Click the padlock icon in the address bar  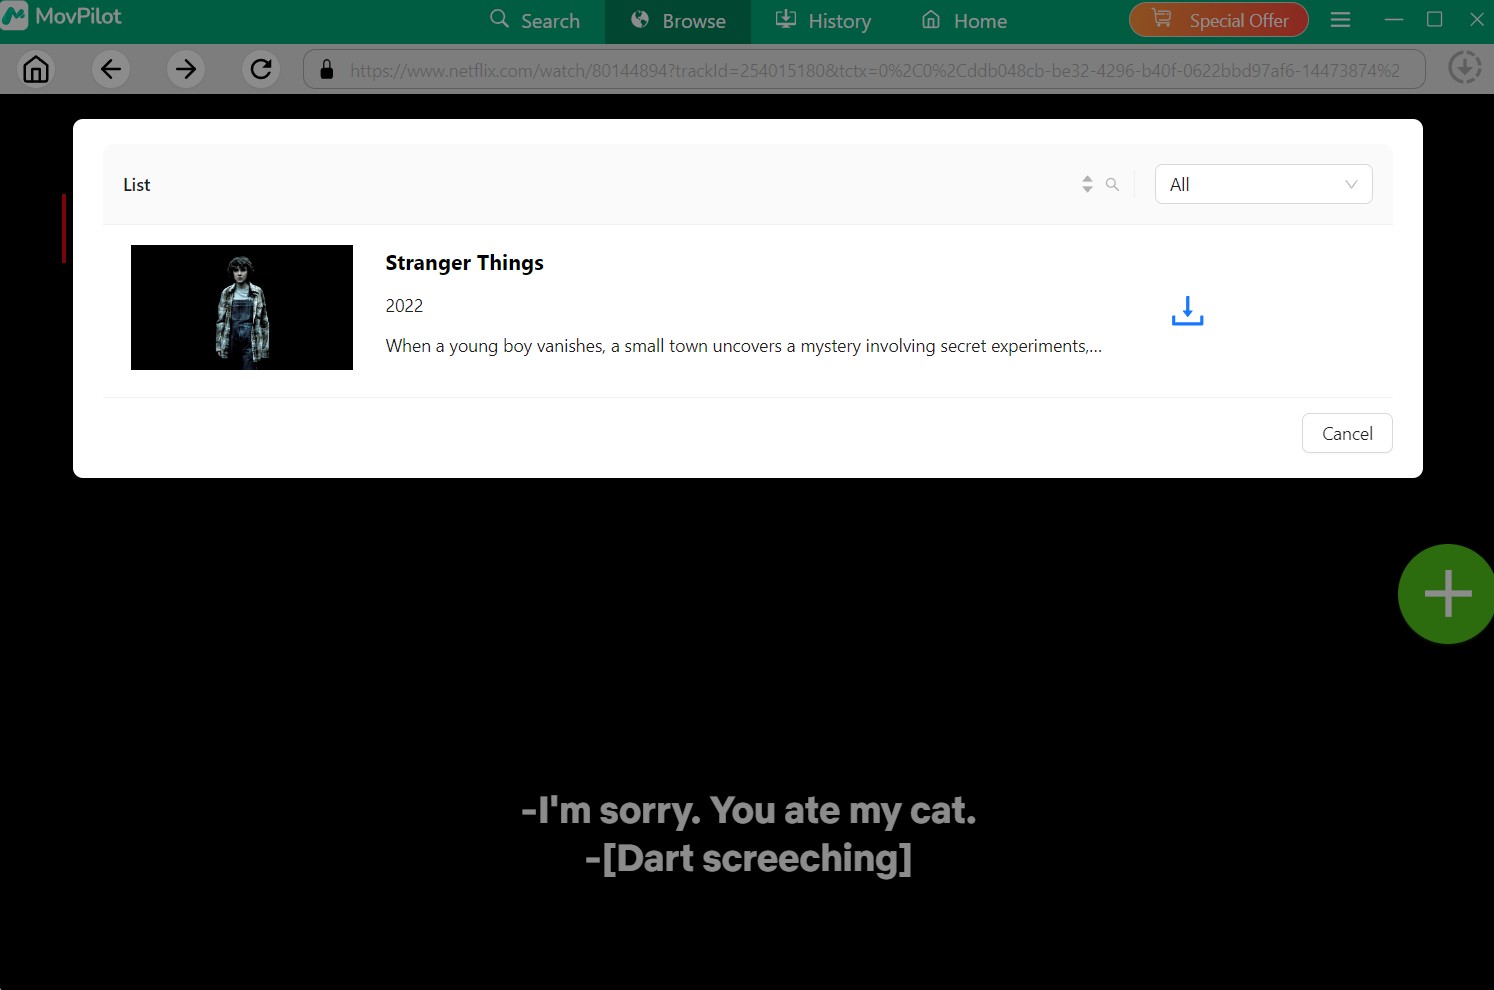point(326,69)
